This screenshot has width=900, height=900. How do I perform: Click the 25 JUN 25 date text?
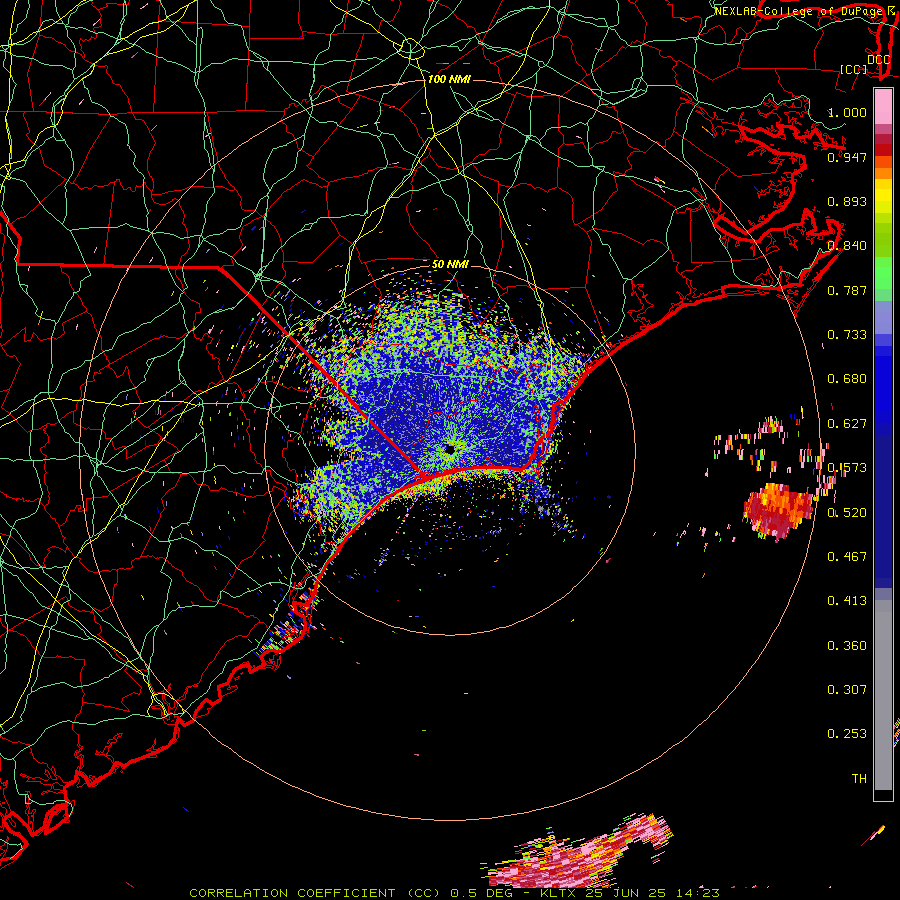[x=626, y=893]
